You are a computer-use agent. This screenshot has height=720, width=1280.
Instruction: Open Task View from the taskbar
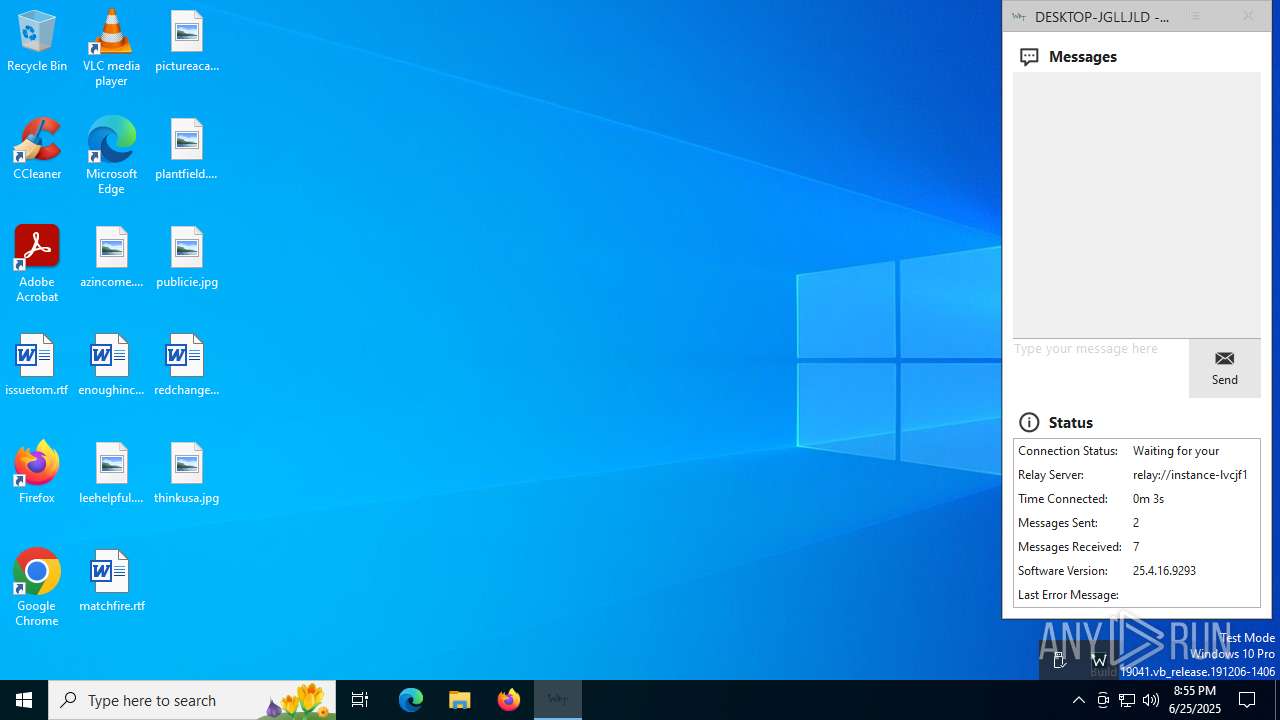(360, 700)
